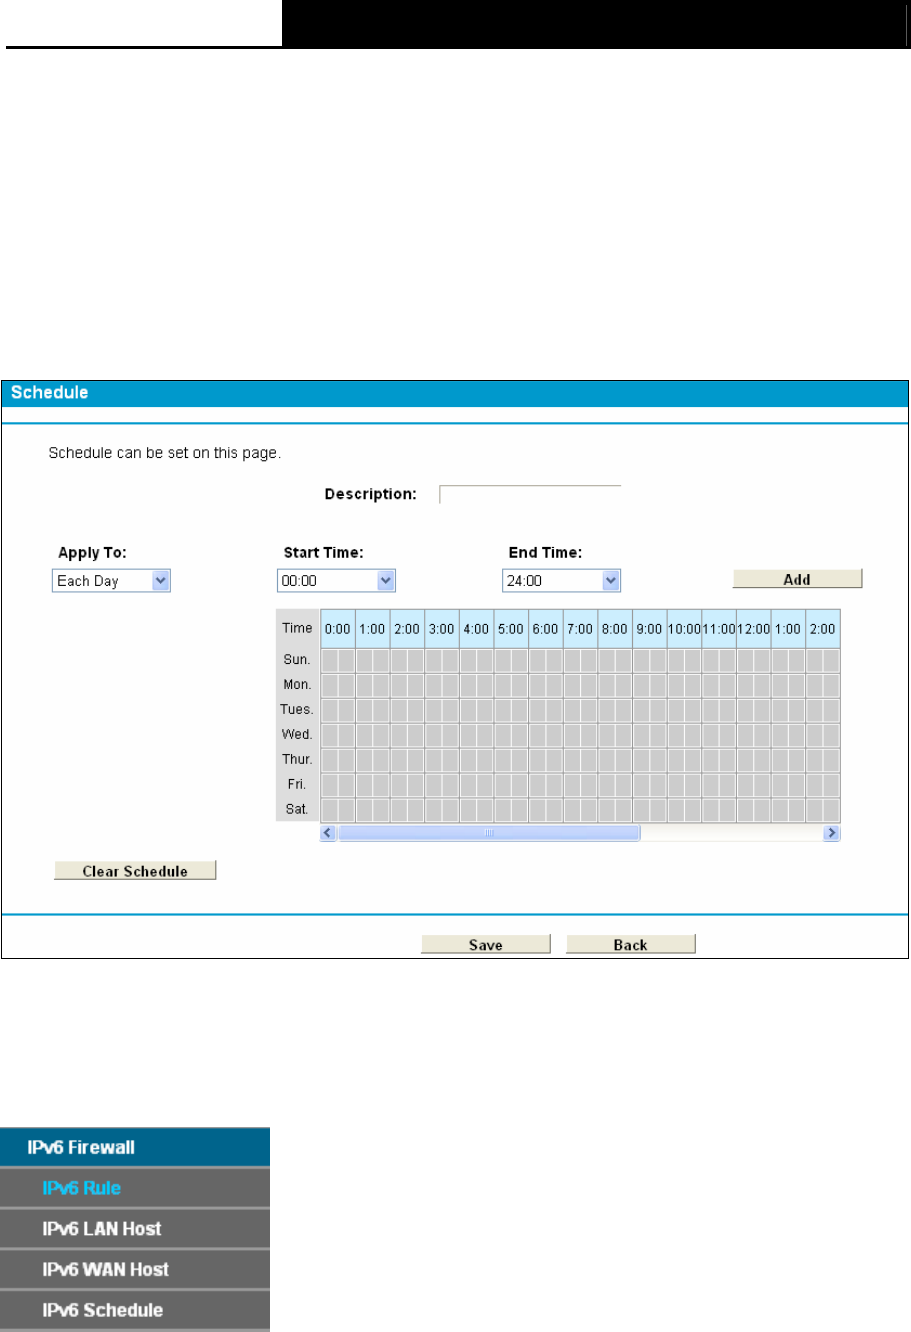The height and width of the screenshot is (1332, 911).
Task: Click the schedule grid's right scroll arrow
Action: click(831, 832)
